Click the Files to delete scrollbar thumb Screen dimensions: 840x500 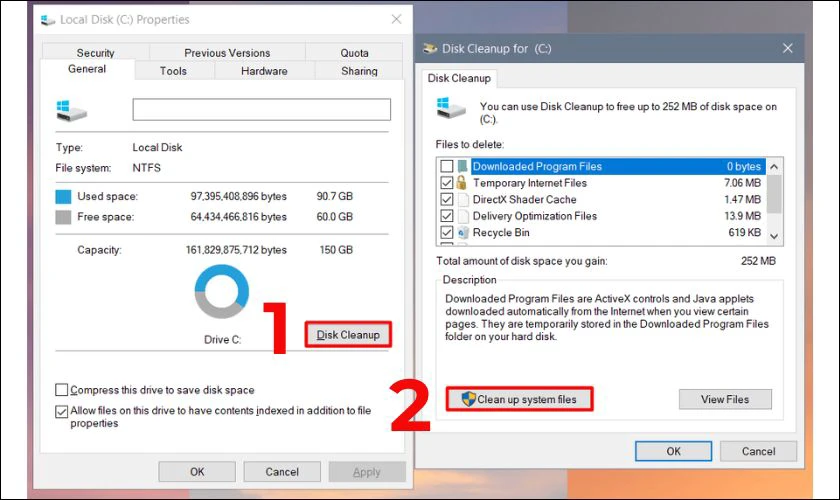coord(774,193)
